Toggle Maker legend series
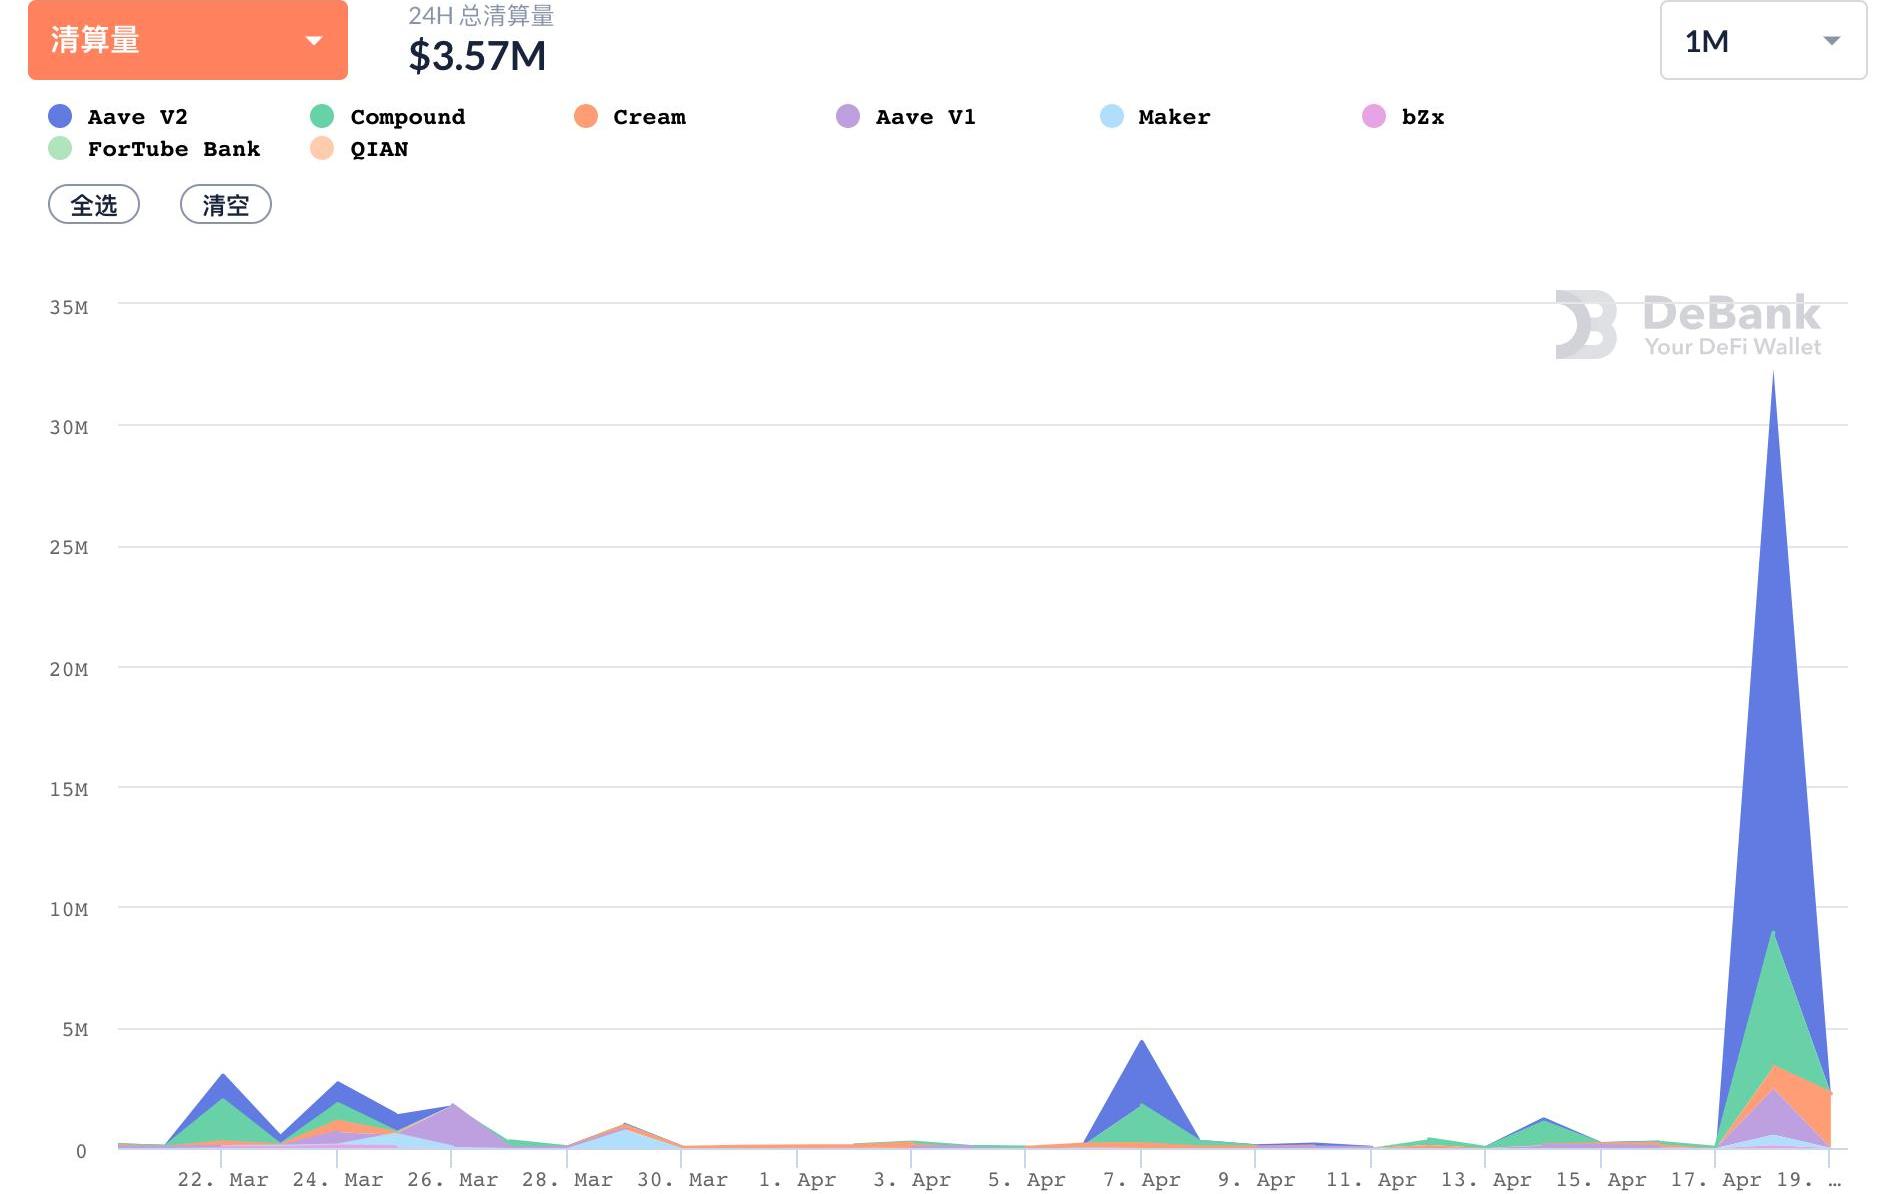Screen dimensions: 1894x1194 [x=1155, y=117]
